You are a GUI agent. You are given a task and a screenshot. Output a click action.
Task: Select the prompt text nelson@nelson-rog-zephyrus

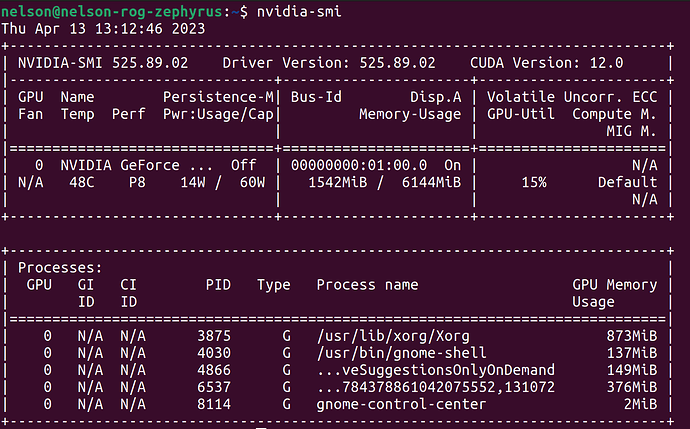click(x=112, y=11)
